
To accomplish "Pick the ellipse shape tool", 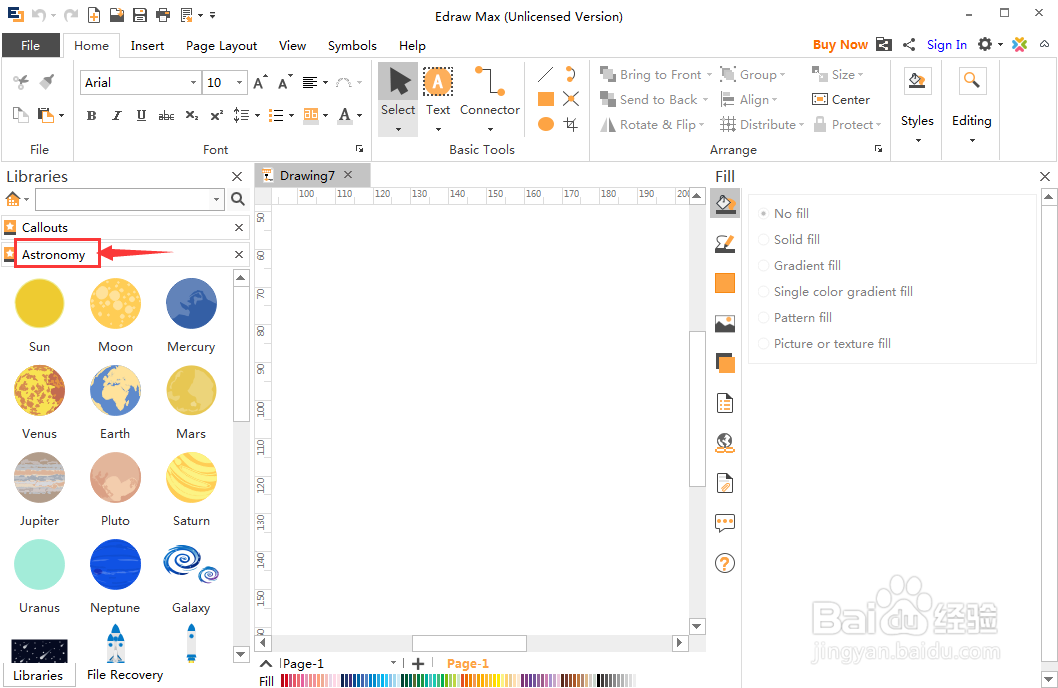I will coord(546,124).
